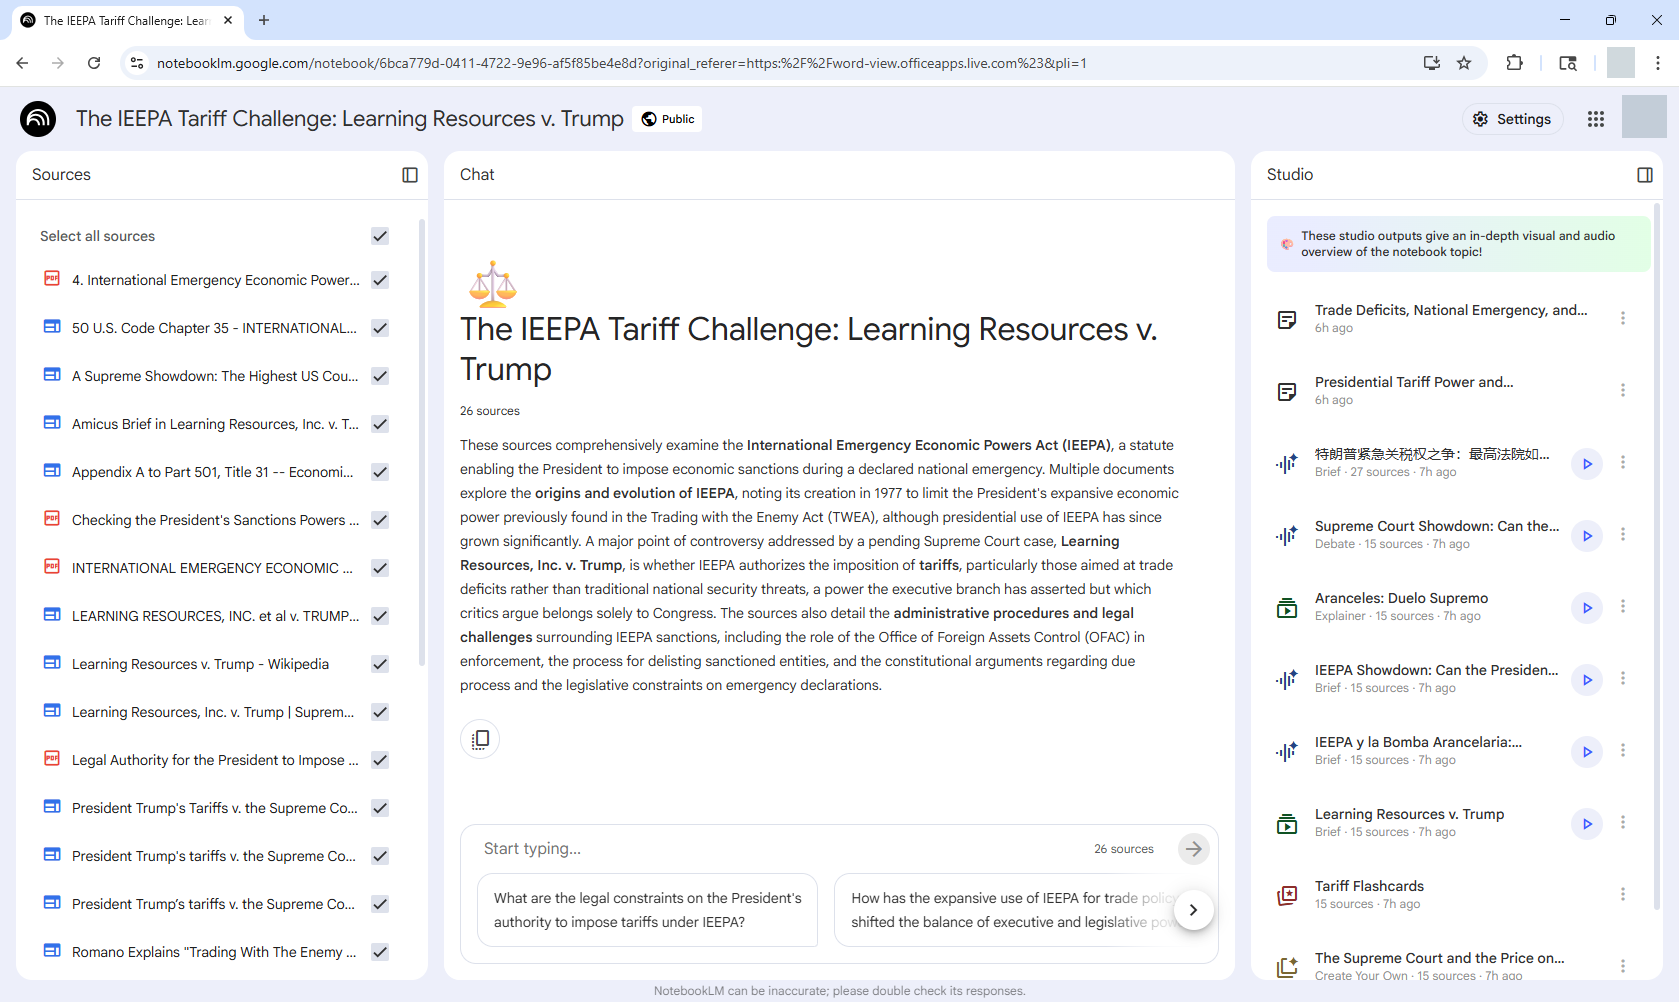Uncheck Amicus Brief in Learning Resources source
Image resolution: width=1679 pixels, height=1002 pixels.
point(380,424)
